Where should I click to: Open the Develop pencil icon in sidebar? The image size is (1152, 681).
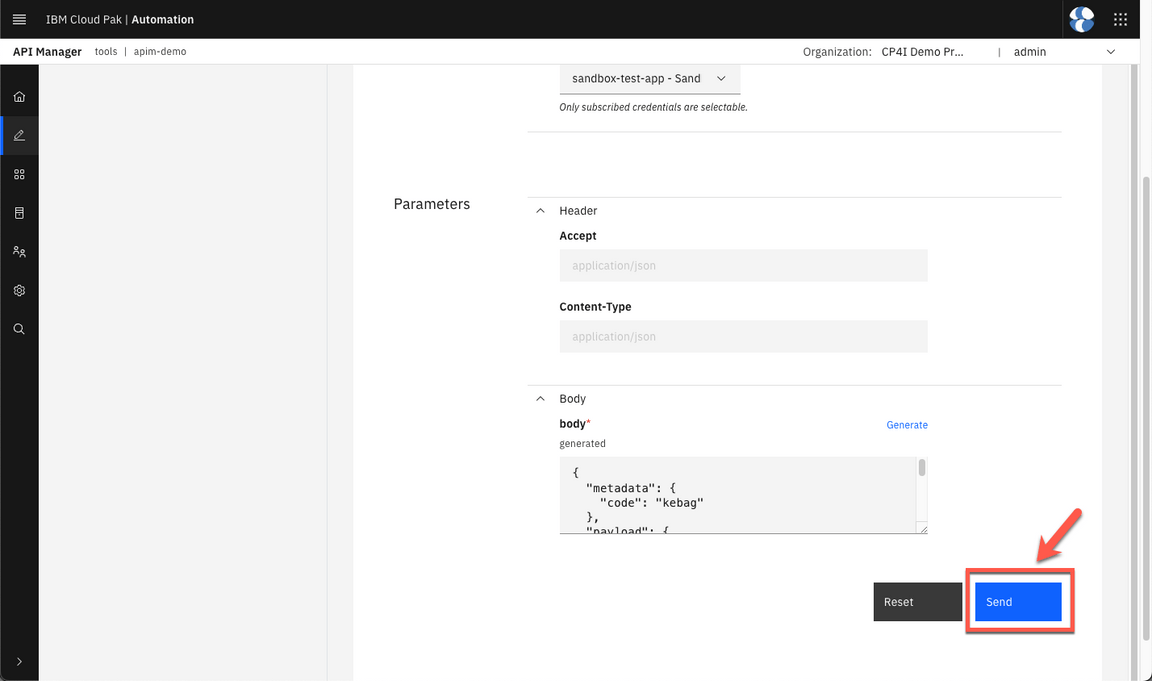(x=19, y=135)
